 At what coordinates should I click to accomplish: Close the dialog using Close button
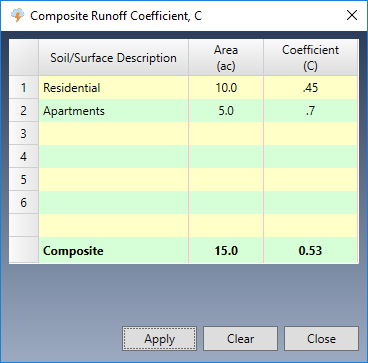(x=321, y=339)
